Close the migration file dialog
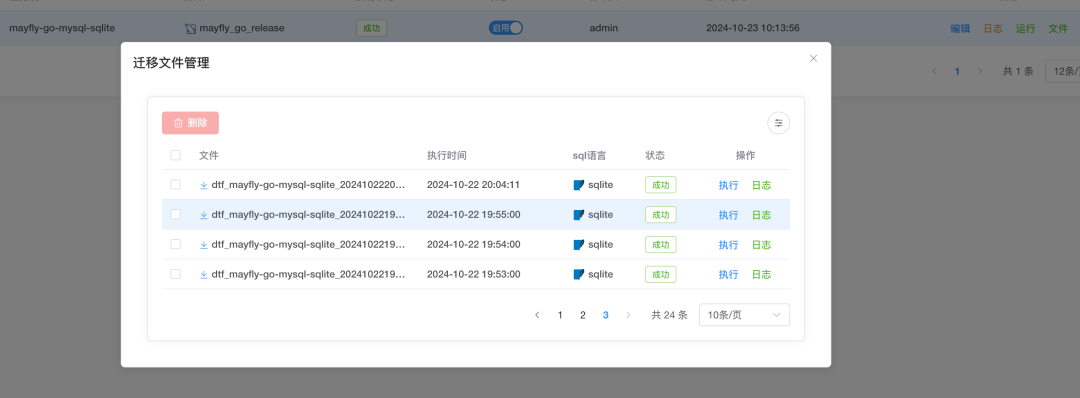This screenshot has width=1080, height=398. point(813,59)
